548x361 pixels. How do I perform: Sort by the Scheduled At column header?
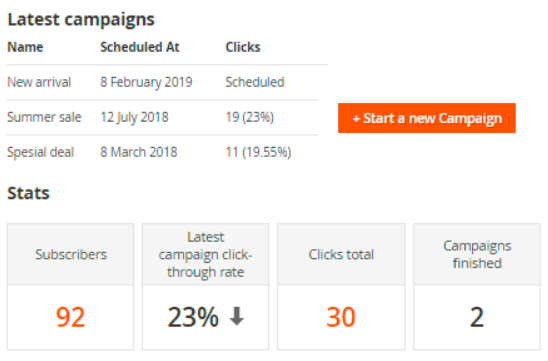140,47
